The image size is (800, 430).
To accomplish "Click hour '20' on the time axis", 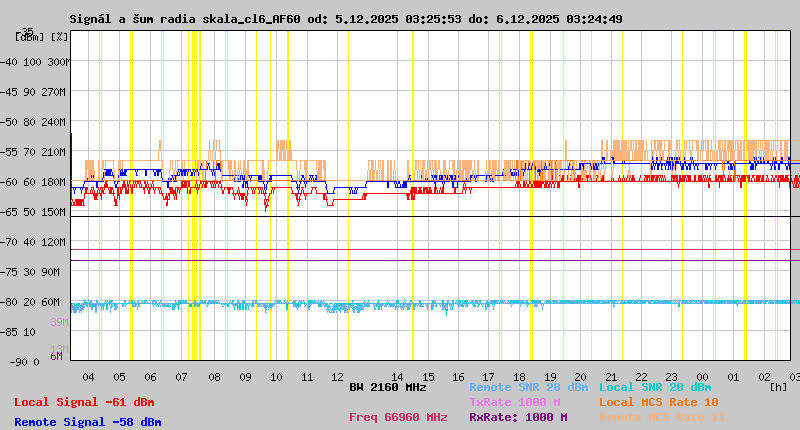I will coord(580,377).
